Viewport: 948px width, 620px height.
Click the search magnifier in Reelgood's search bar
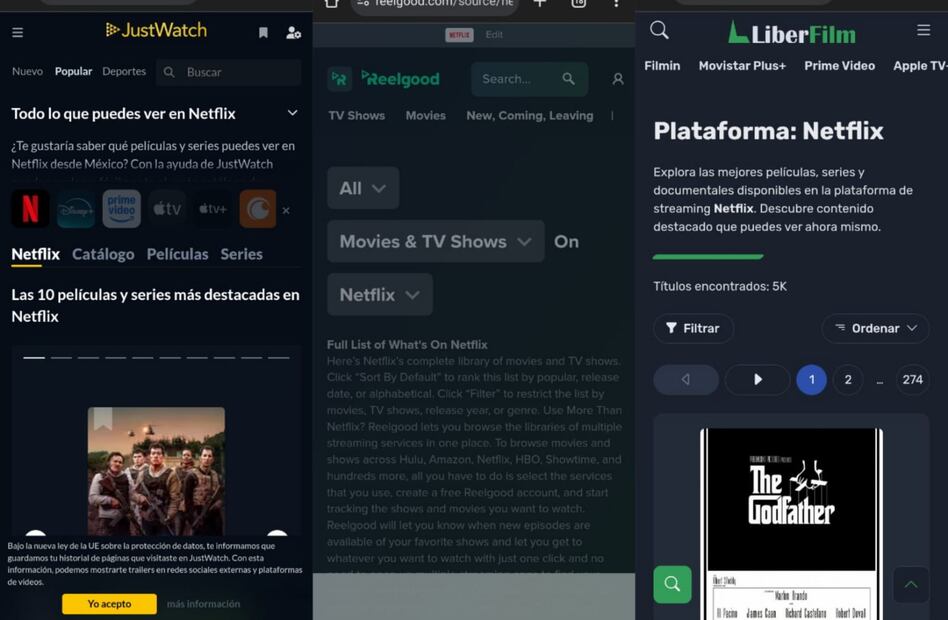(x=569, y=79)
